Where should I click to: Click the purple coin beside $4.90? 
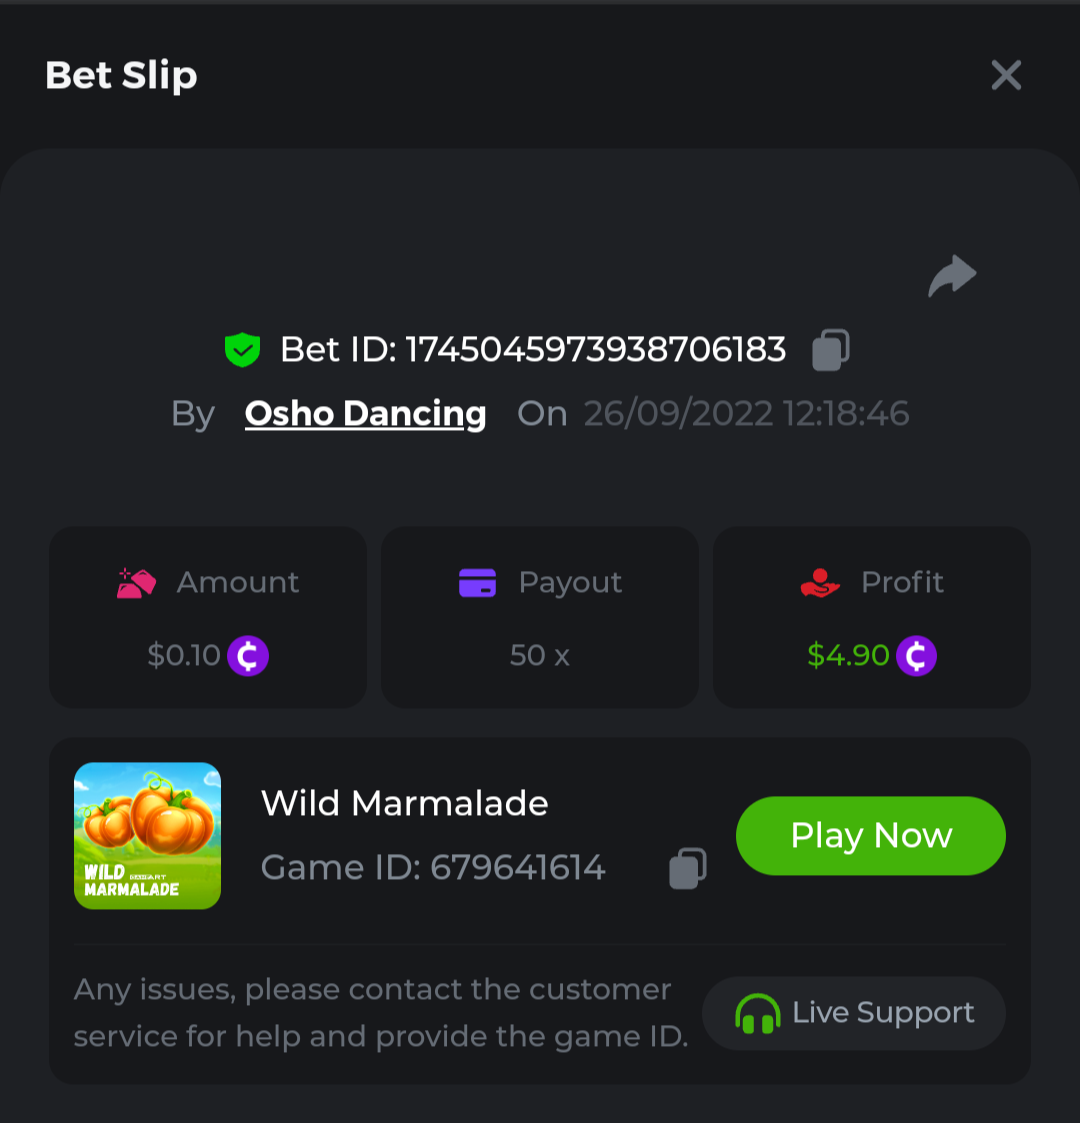click(916, 656)
